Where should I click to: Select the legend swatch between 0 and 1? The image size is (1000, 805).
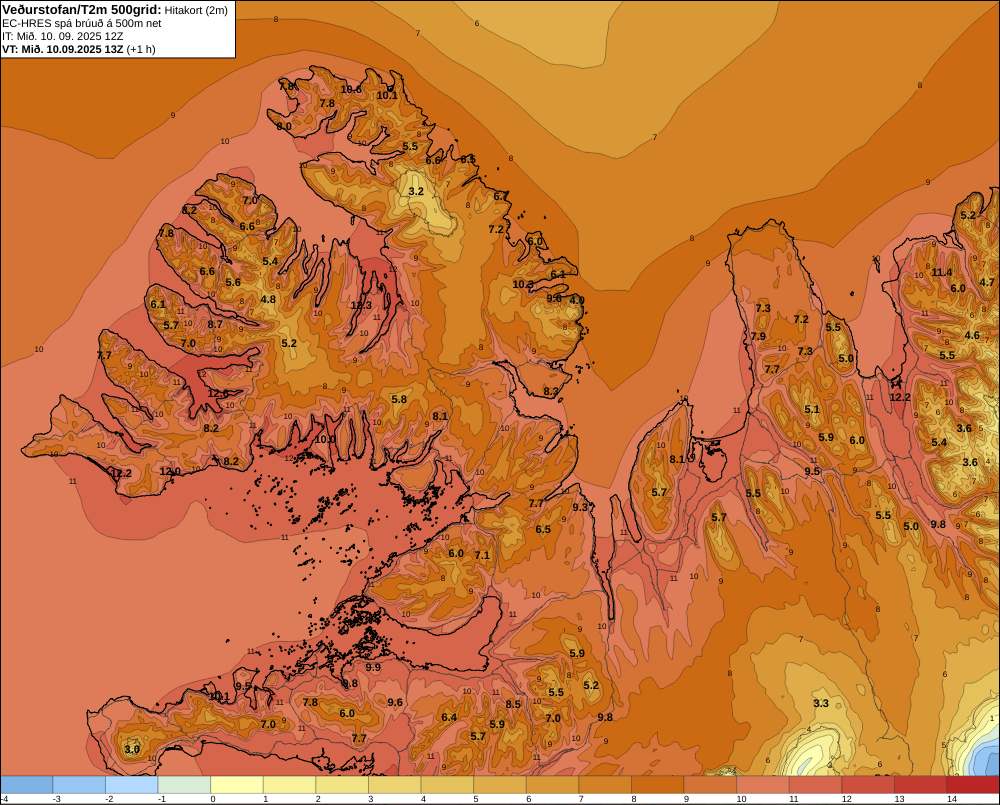(x=237, y=785)
